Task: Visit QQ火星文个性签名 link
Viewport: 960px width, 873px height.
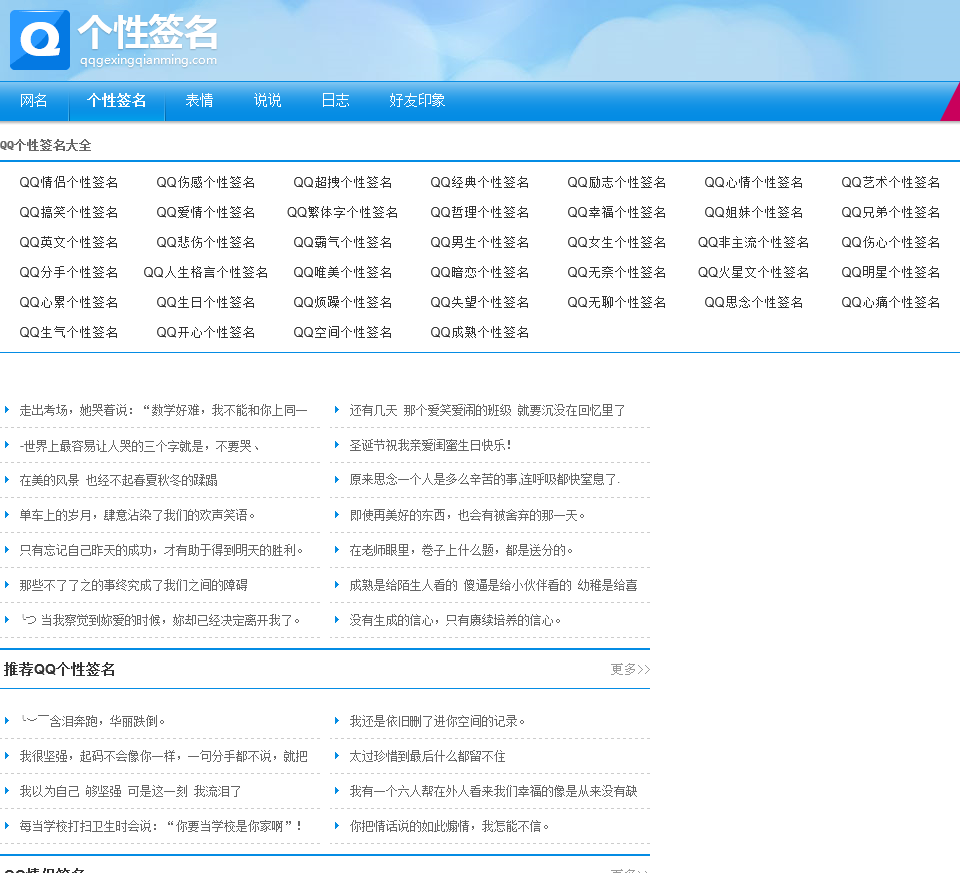Action: pos(754,272)
